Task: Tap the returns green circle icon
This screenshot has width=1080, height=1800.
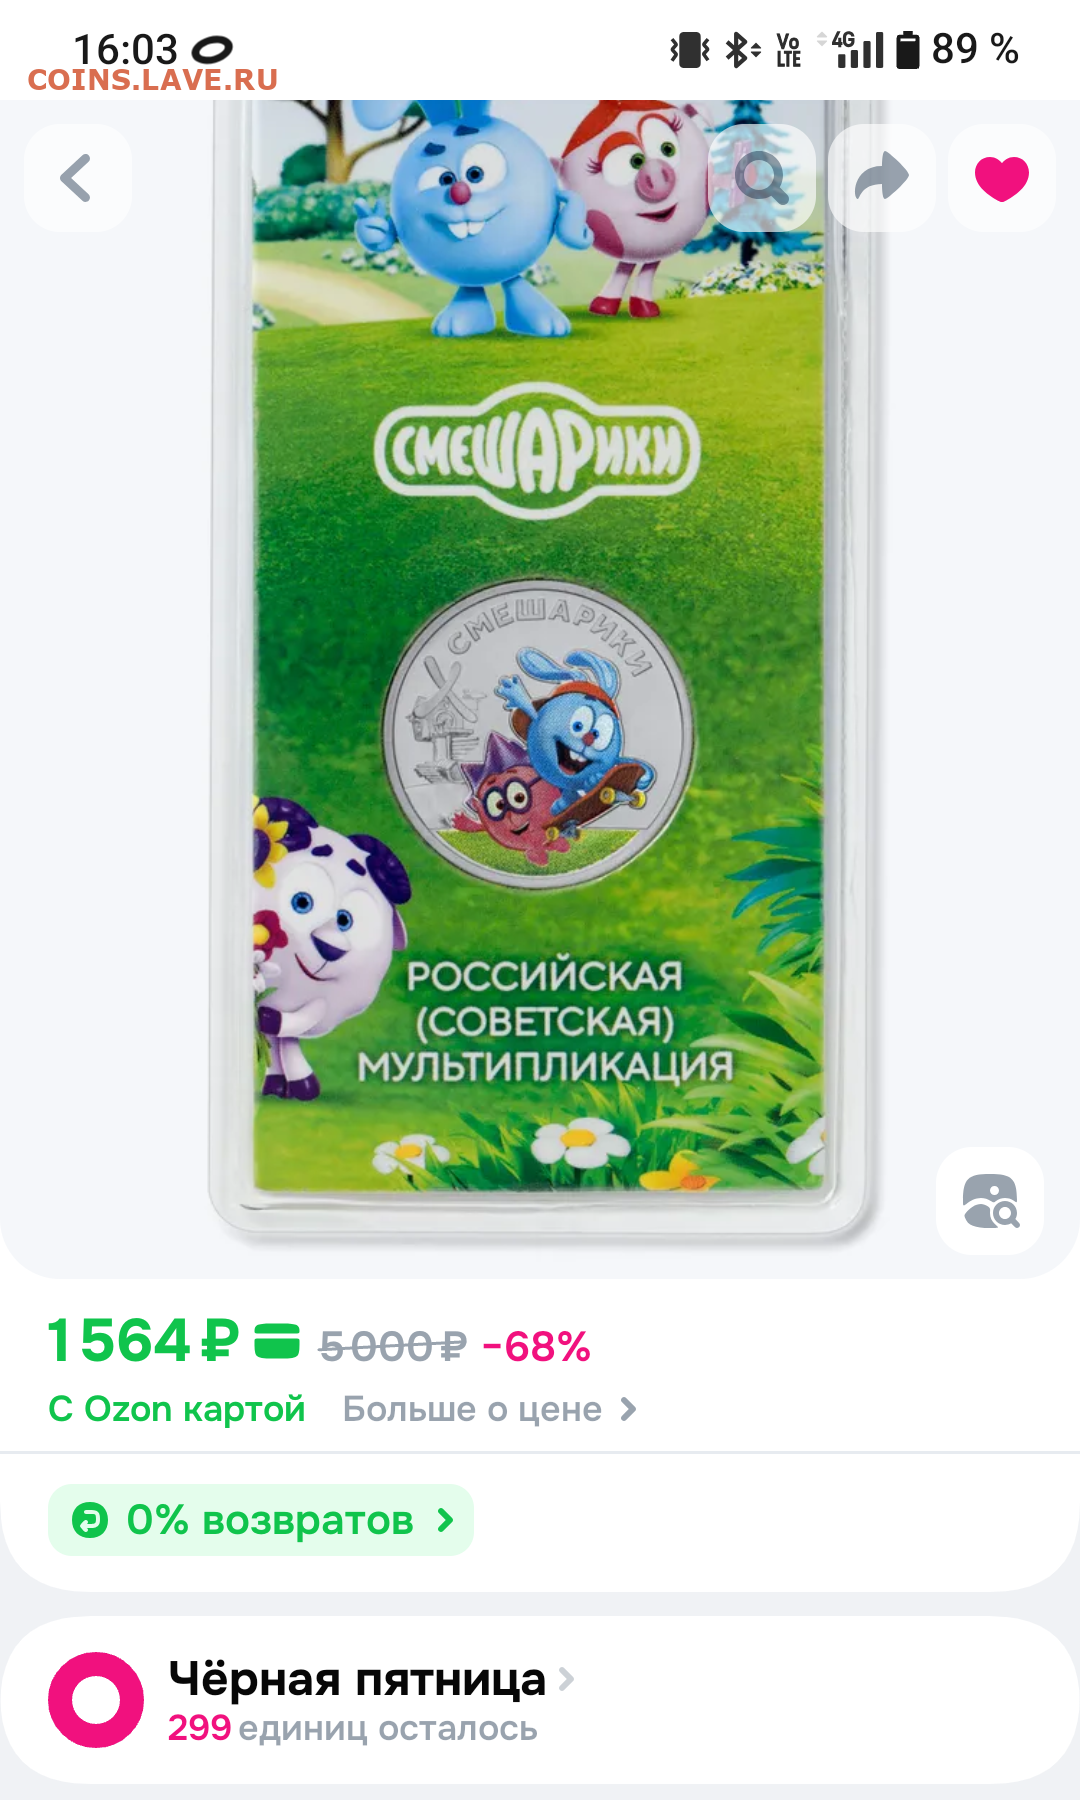Action: click(x=90, y=1520)
